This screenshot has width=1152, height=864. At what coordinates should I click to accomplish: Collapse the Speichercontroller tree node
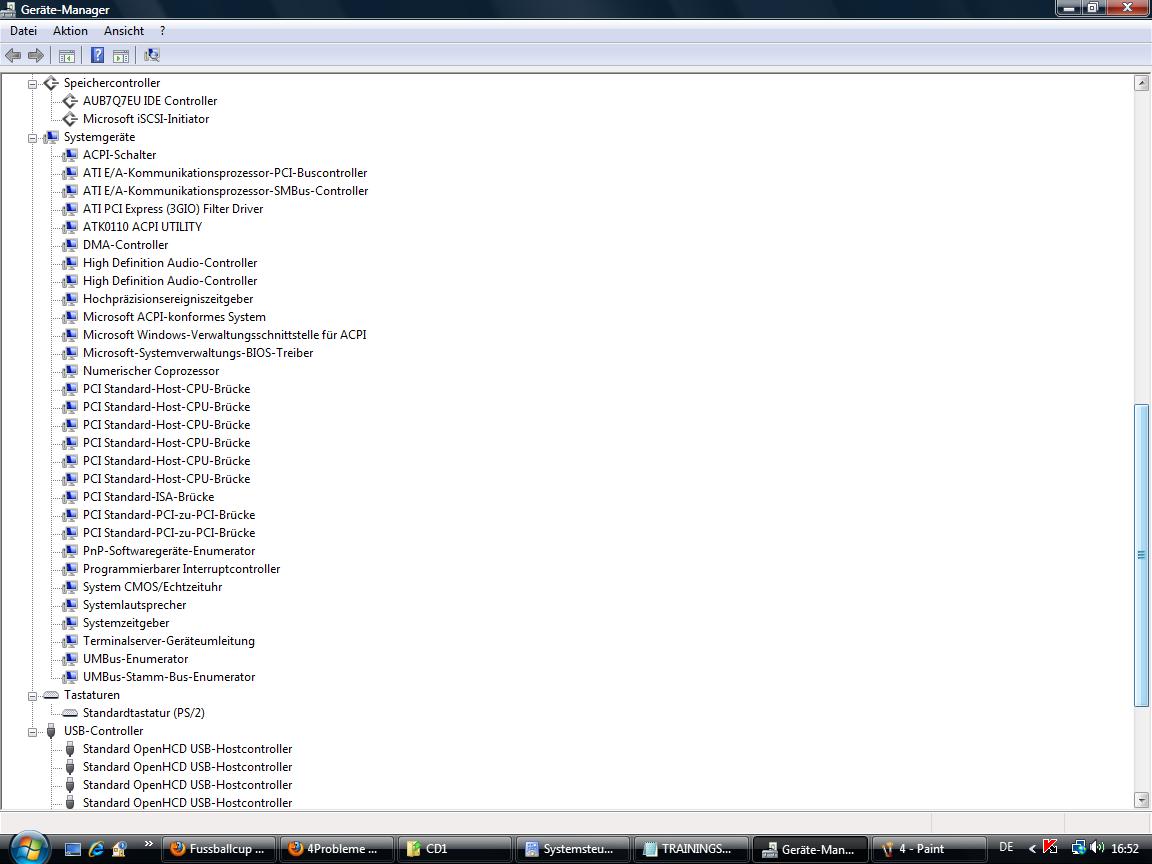pos(32,84)
